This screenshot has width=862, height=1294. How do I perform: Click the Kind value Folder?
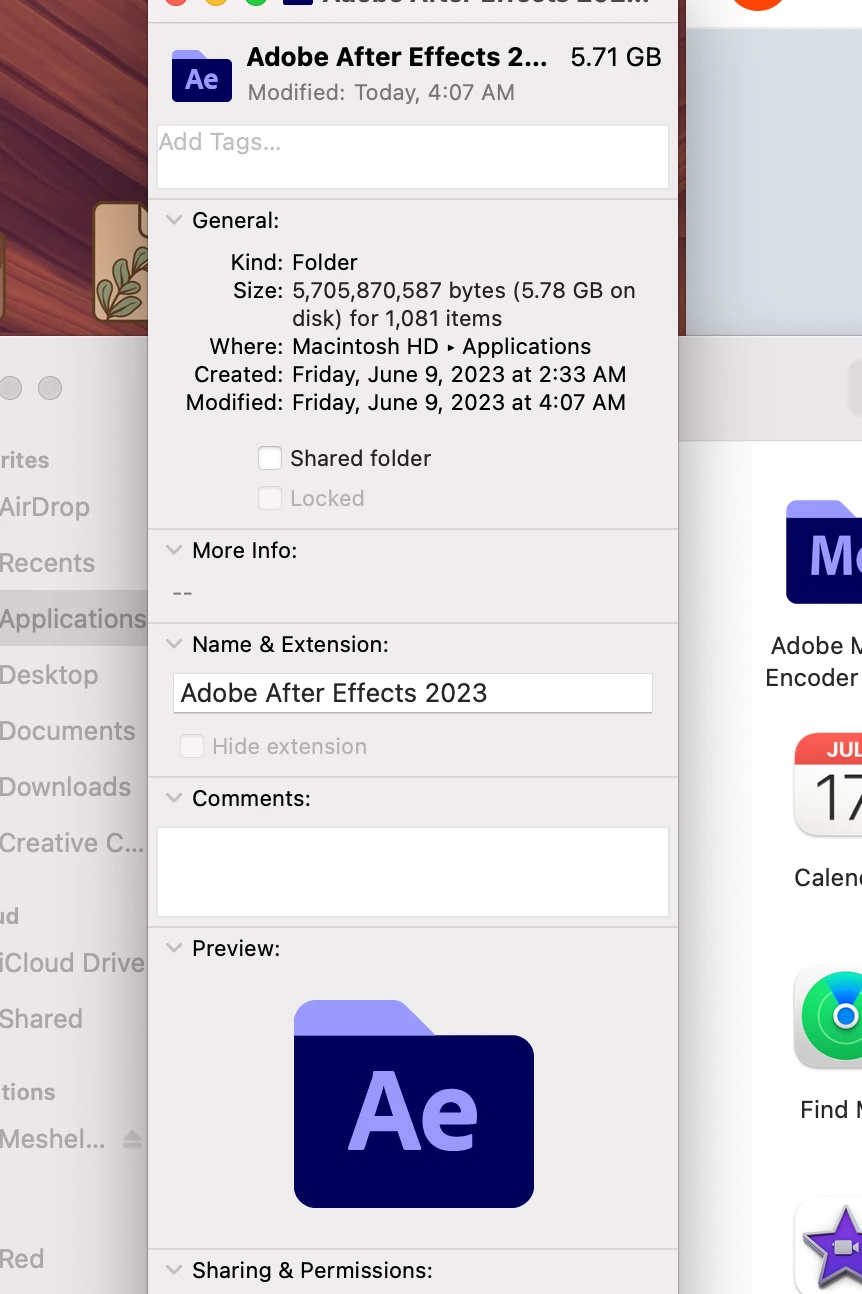[x=325, y=262]
